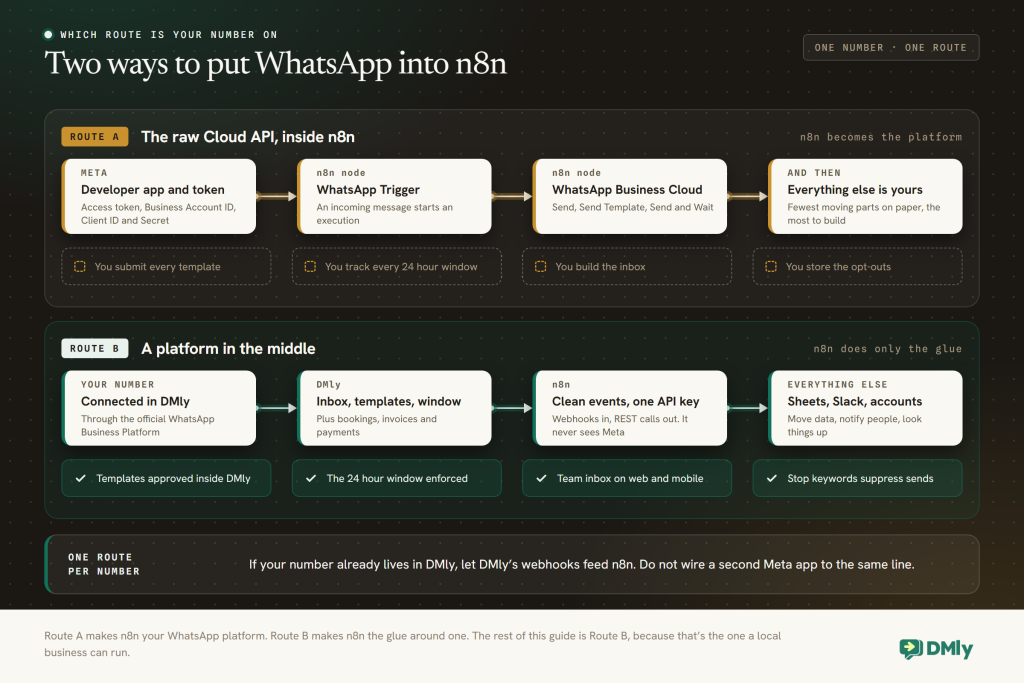This screenshot has height=683, width=1024.
Task: Click the empty checkbox icon beside You store the opt-outs
Action: tap(771, 266)
